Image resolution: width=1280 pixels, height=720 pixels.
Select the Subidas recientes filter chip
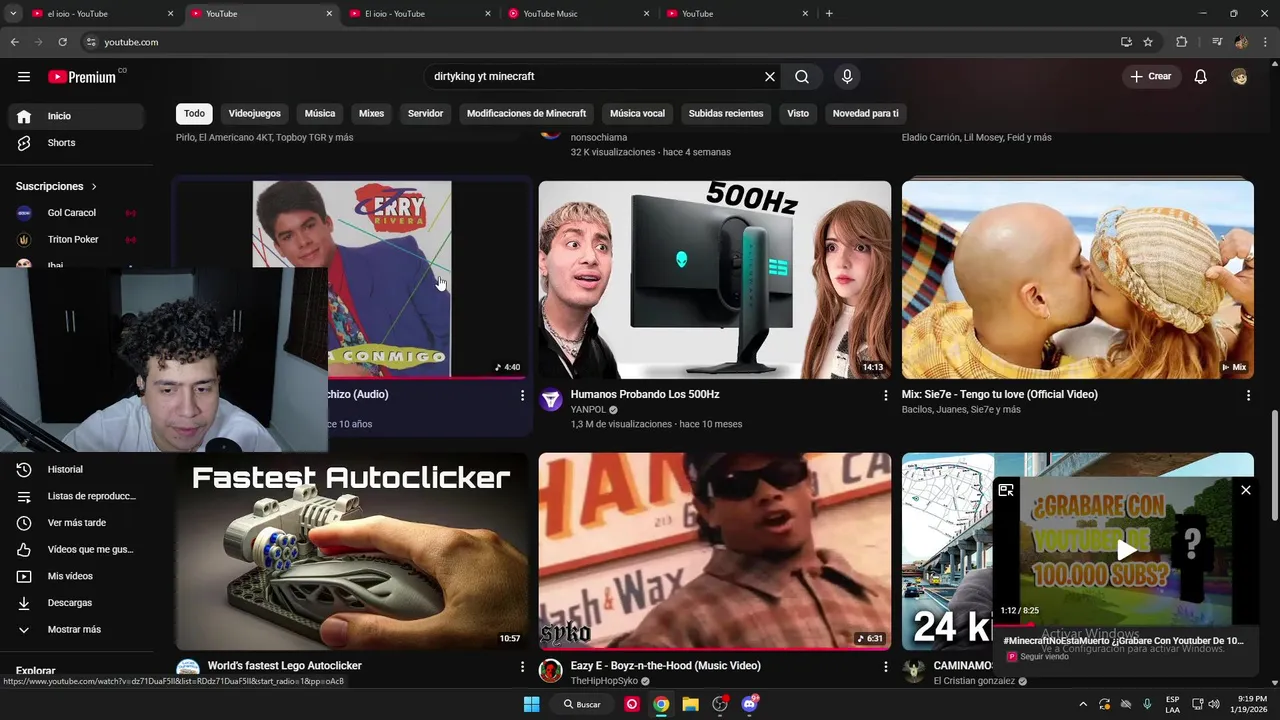(726, 114)
